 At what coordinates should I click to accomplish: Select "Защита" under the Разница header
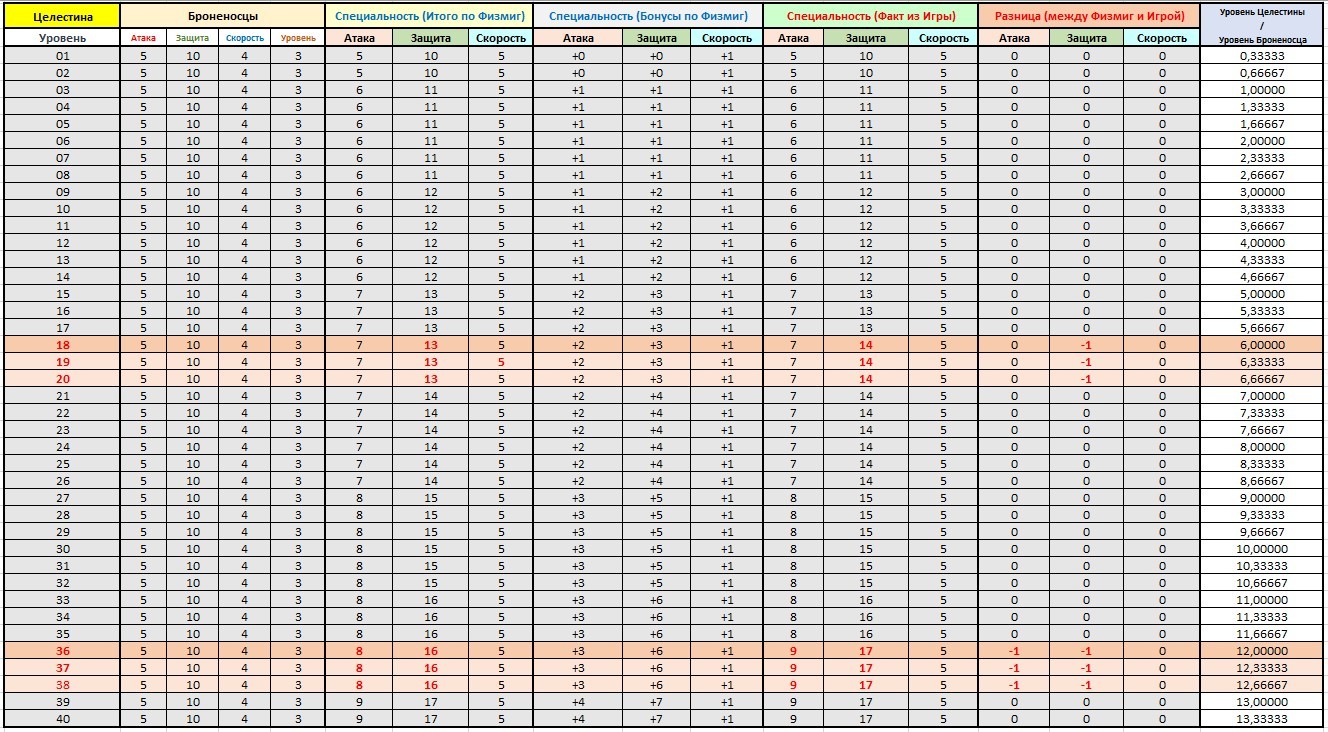(1087, 38)
